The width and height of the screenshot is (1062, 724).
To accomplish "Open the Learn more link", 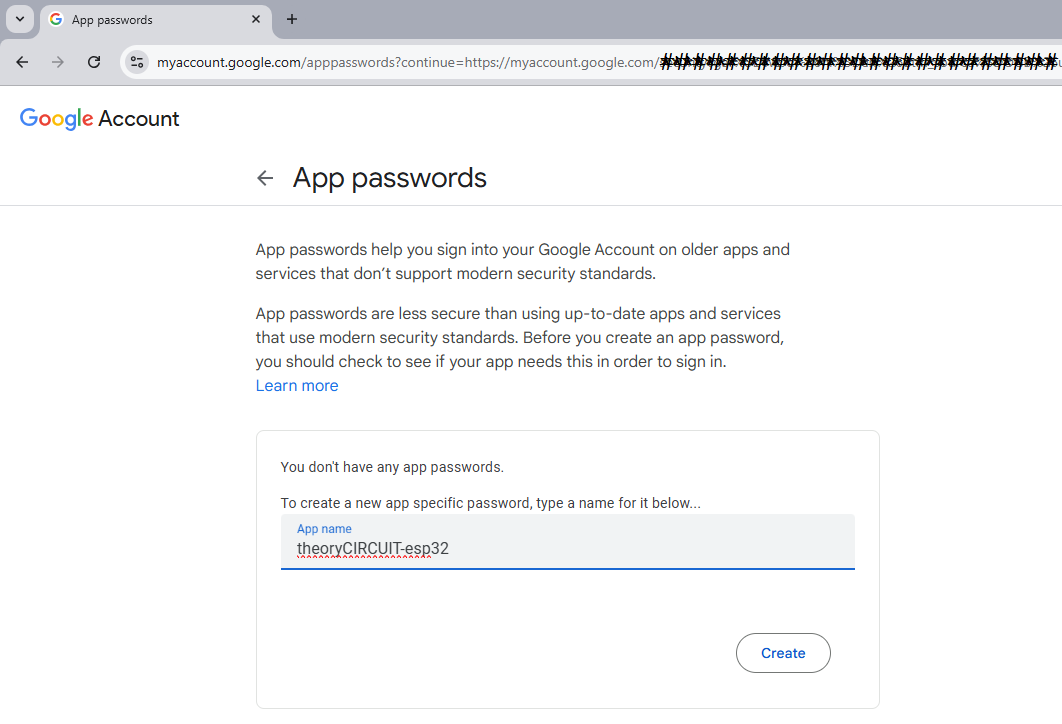I will 297,386.
